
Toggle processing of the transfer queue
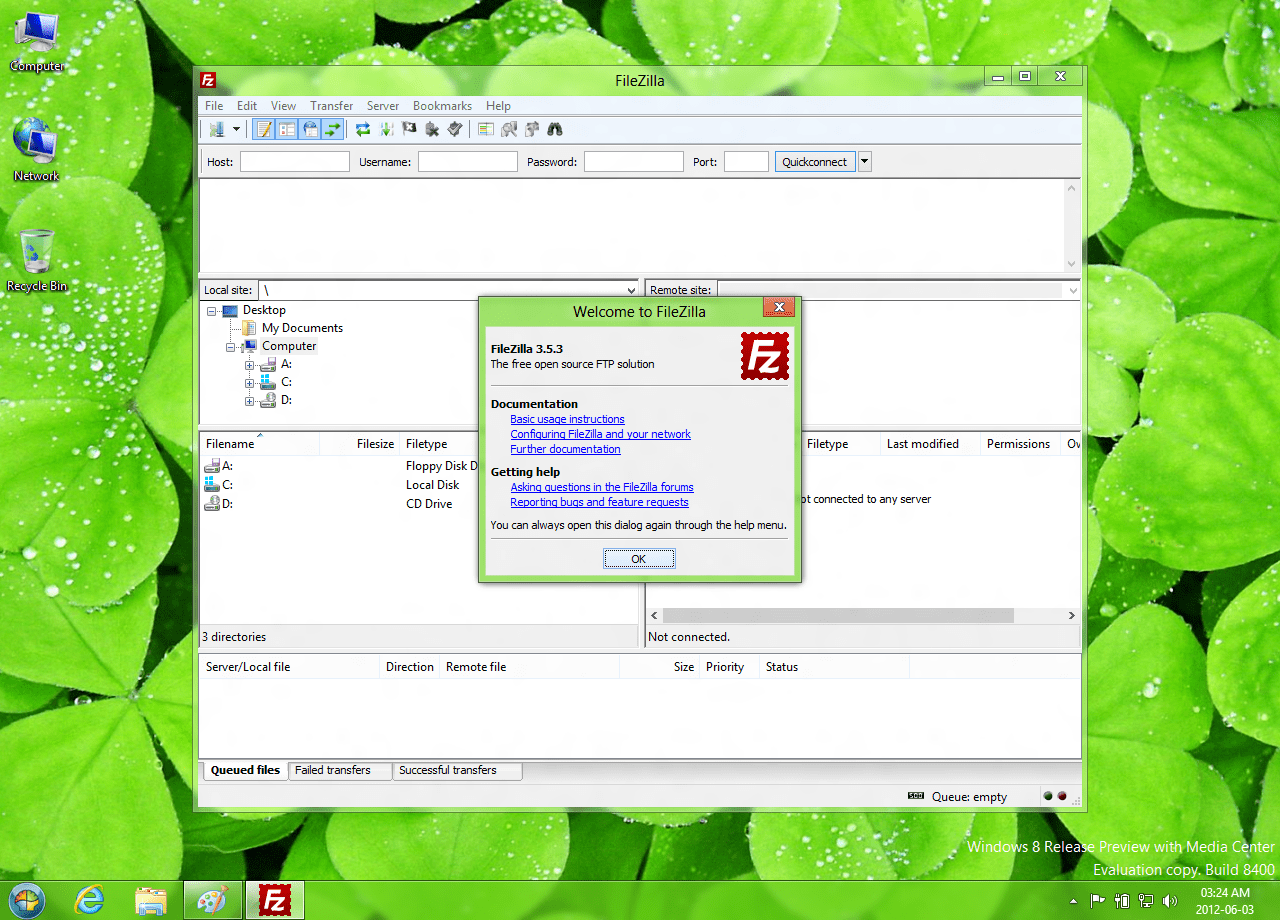[x=386, y=129]
